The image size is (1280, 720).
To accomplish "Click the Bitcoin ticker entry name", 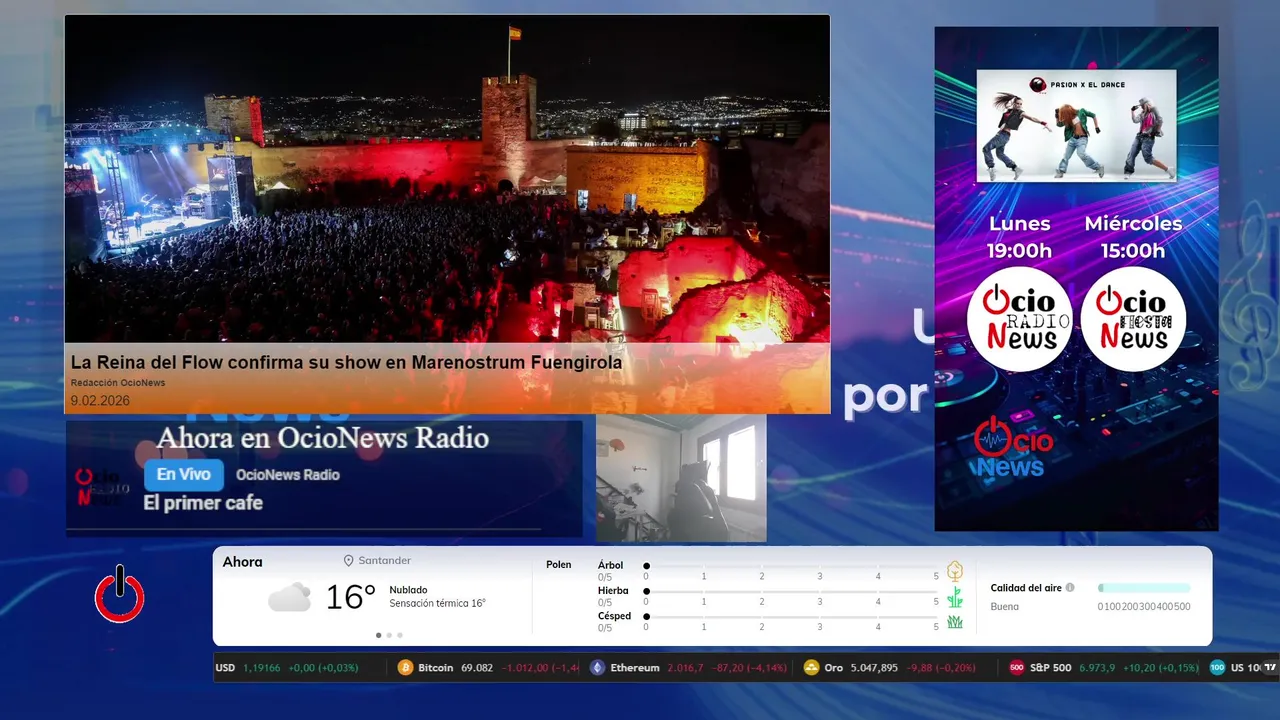I will (436, 668).
